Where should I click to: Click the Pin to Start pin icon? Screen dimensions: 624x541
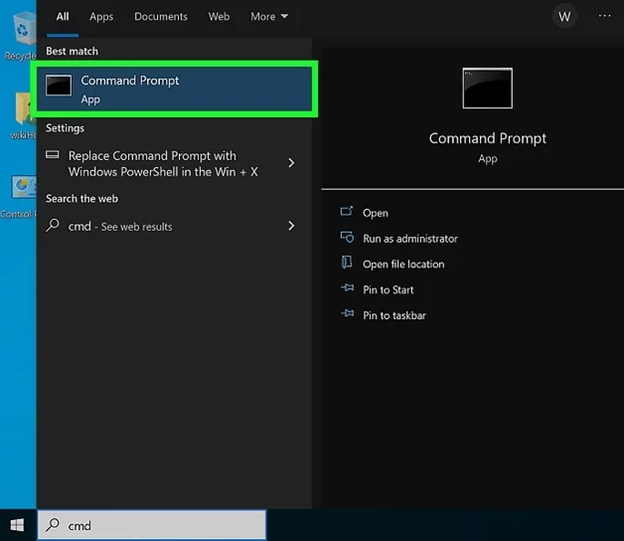[347, 289]
